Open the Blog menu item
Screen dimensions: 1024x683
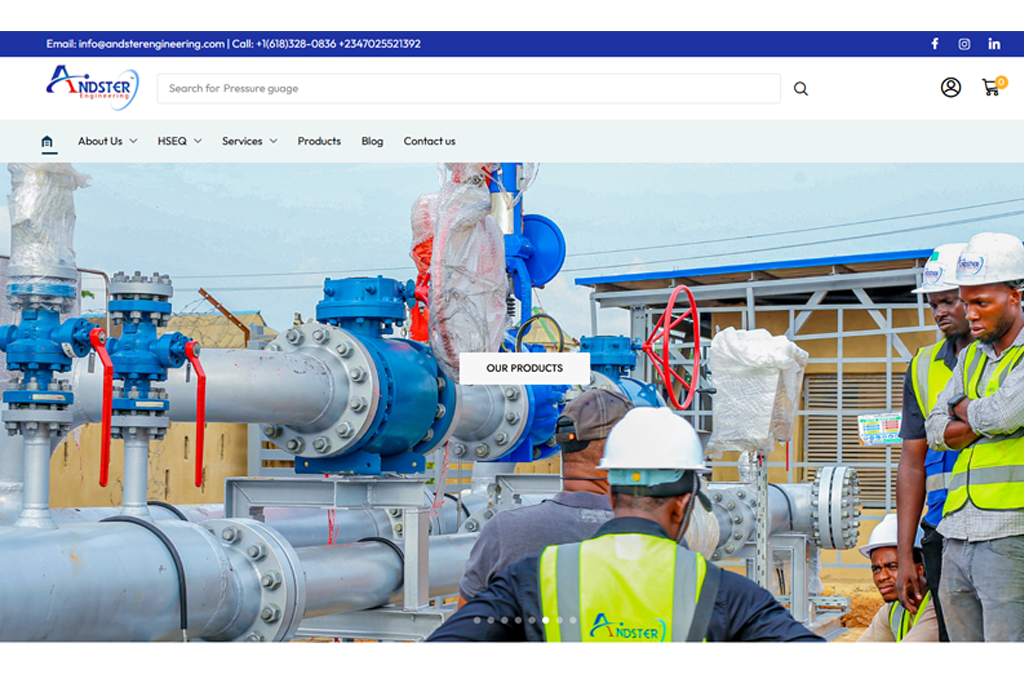[x=372, y=141]
